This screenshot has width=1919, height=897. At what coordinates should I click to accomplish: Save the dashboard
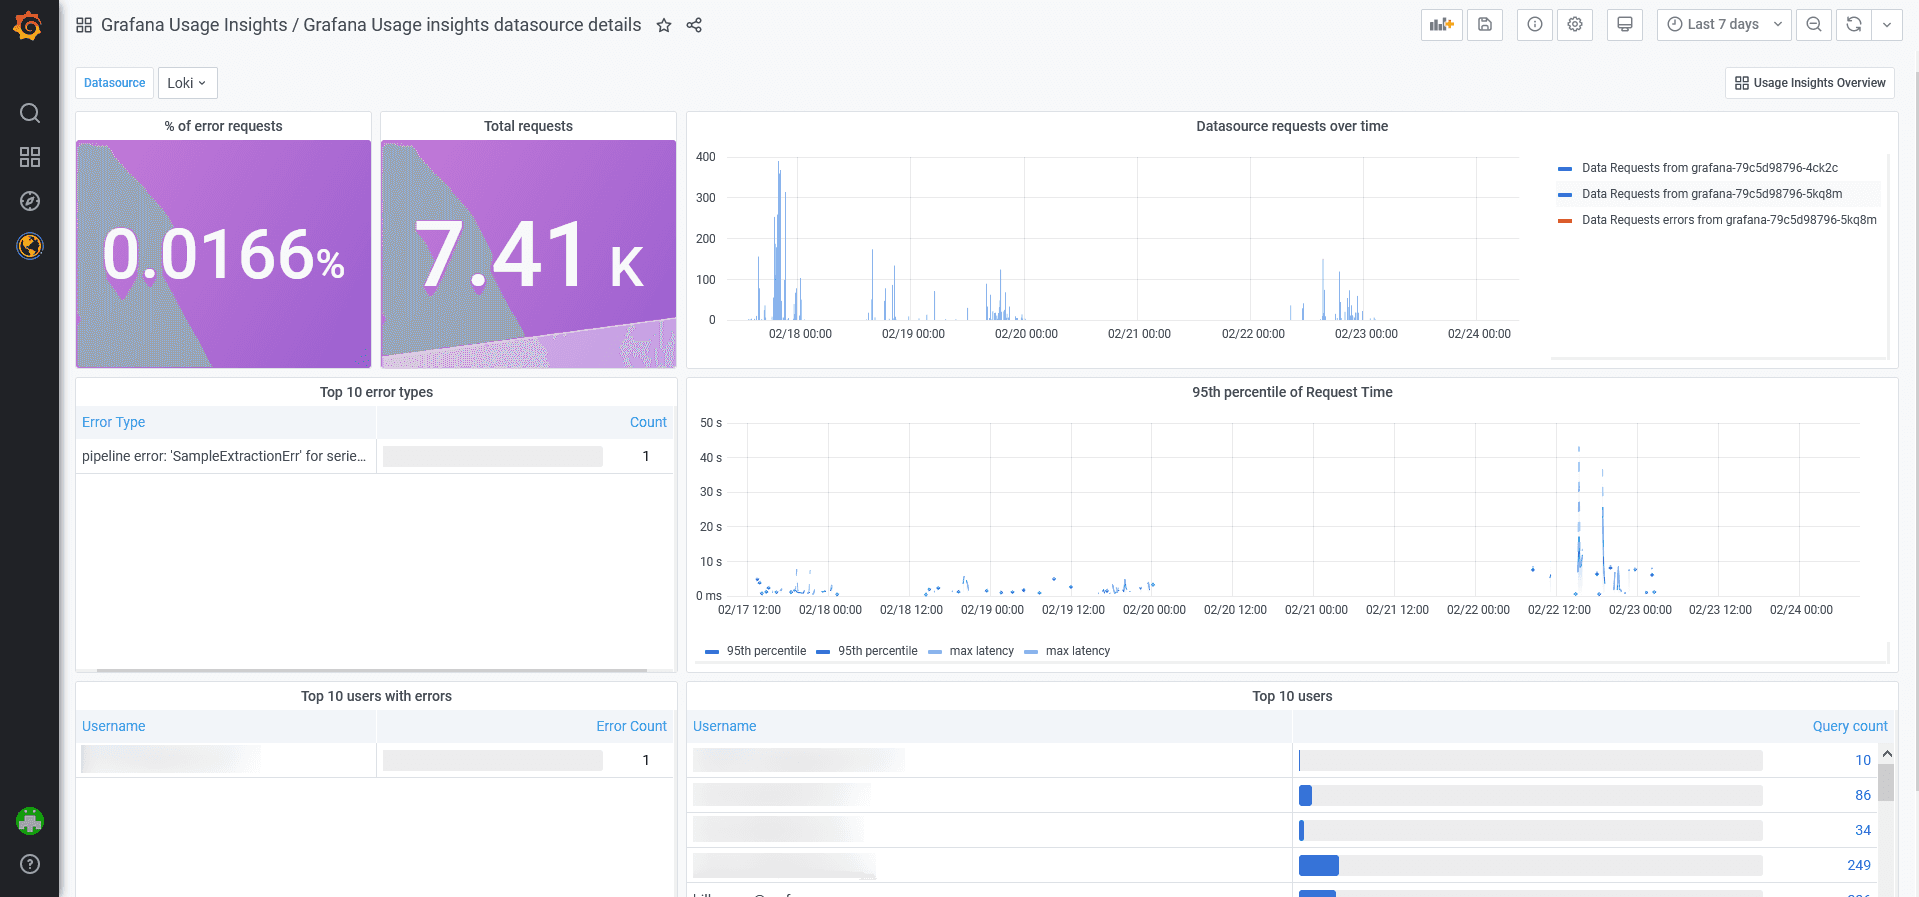(1485, 25)
